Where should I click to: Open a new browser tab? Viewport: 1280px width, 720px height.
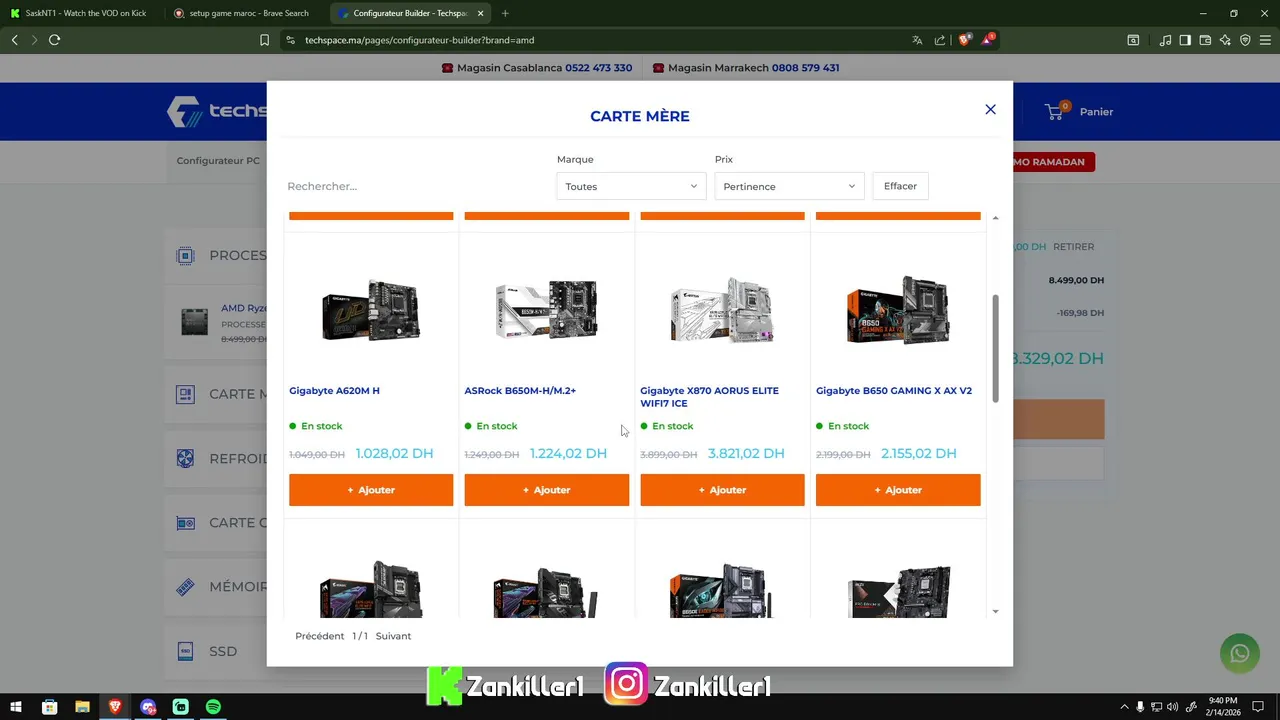point(505,13)
